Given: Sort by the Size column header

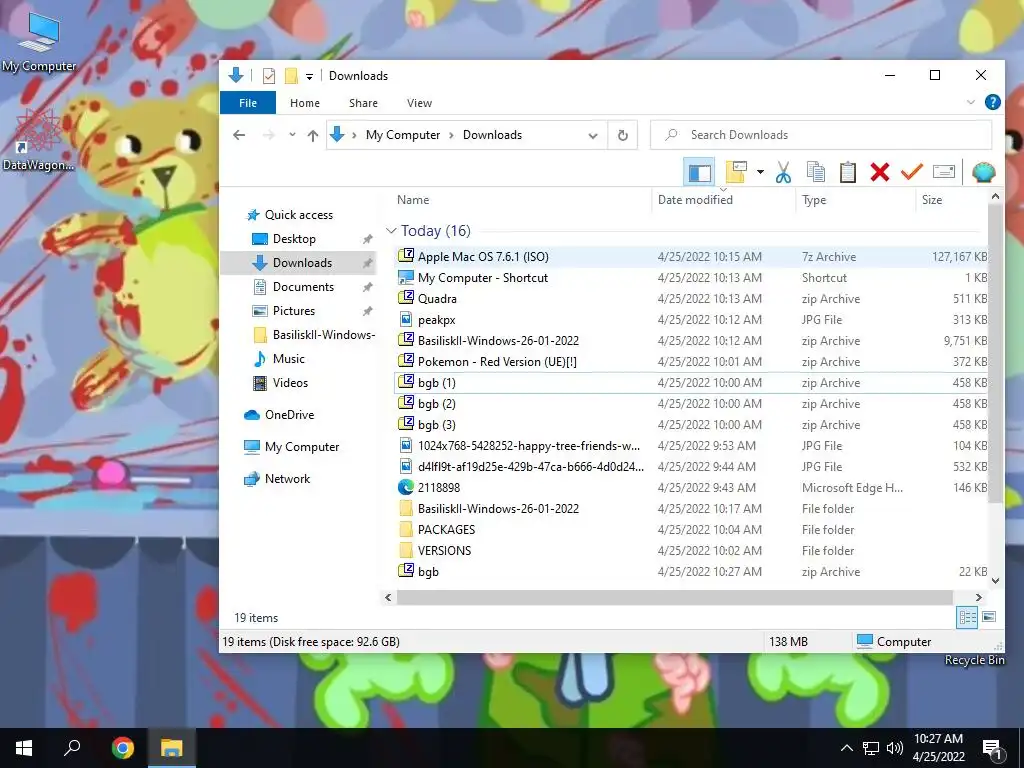Looking at the screenshot, I should [932, 200].
